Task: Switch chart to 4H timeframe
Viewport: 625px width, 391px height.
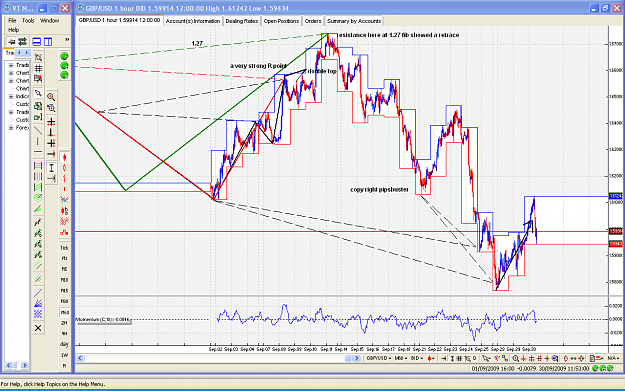Action: tap(64, 334)
